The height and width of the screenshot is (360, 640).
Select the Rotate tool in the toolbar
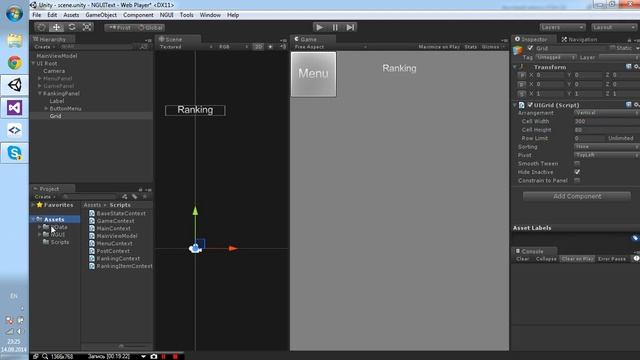(x=72, y=27)
